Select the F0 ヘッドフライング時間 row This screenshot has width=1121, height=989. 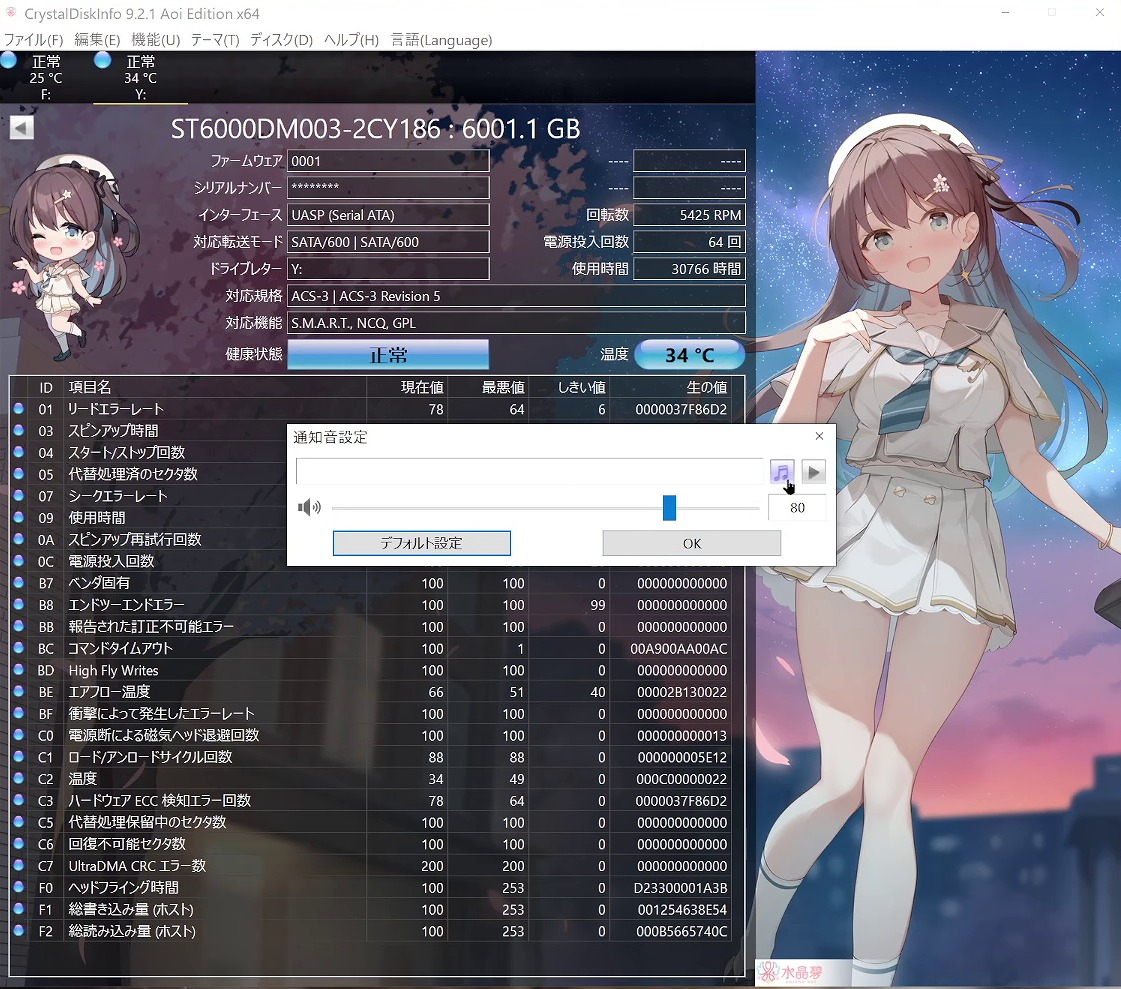[372, 887]
